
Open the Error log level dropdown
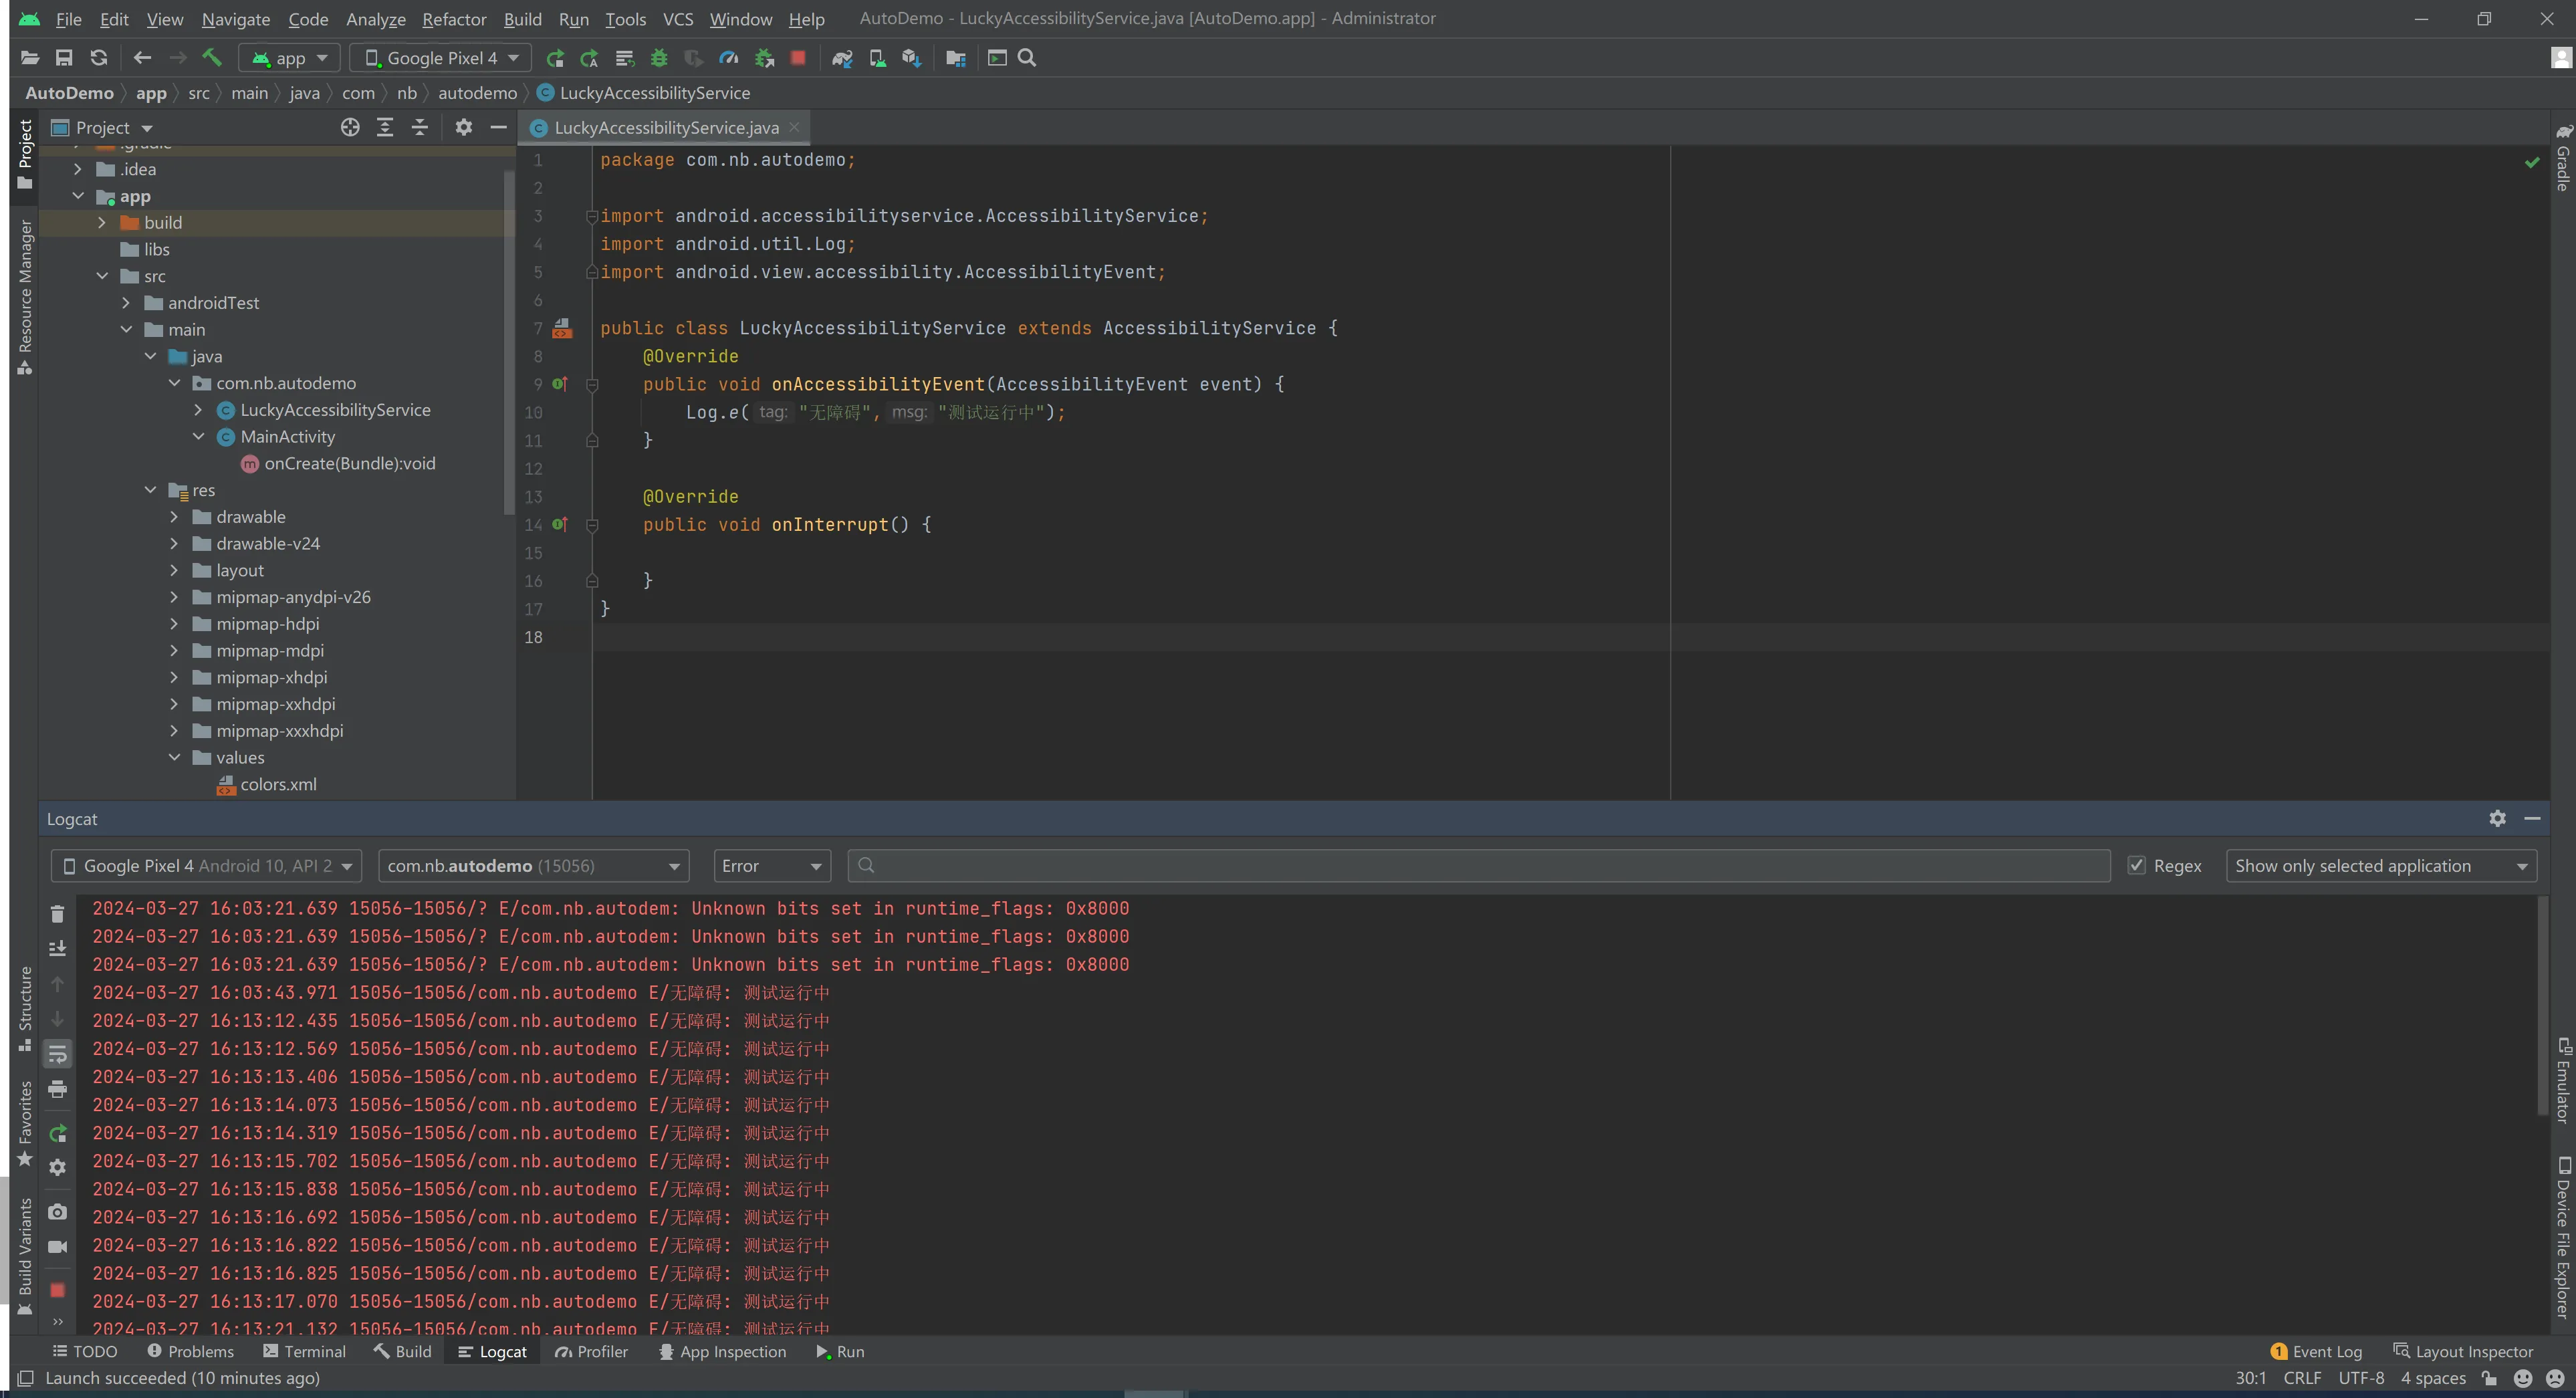click(771, 866)
